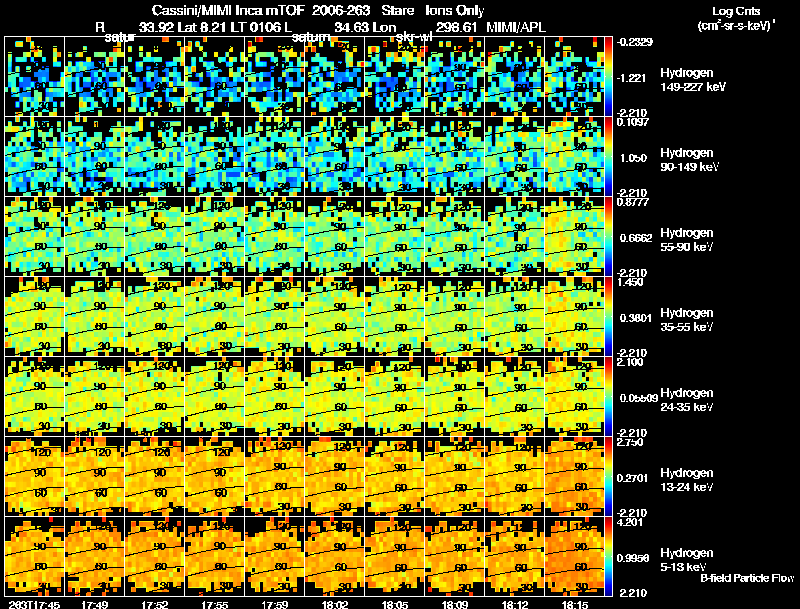Click the Hydrogen 24-35 keV label
800x609 pixels.
(687, 400)
